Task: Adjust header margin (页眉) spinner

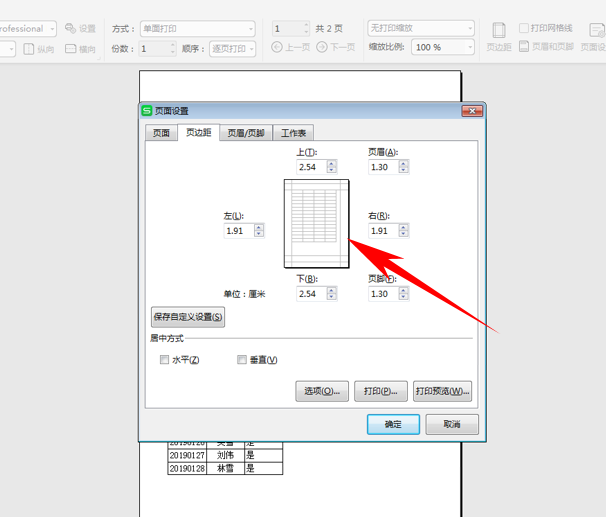Action: point(403,167)
